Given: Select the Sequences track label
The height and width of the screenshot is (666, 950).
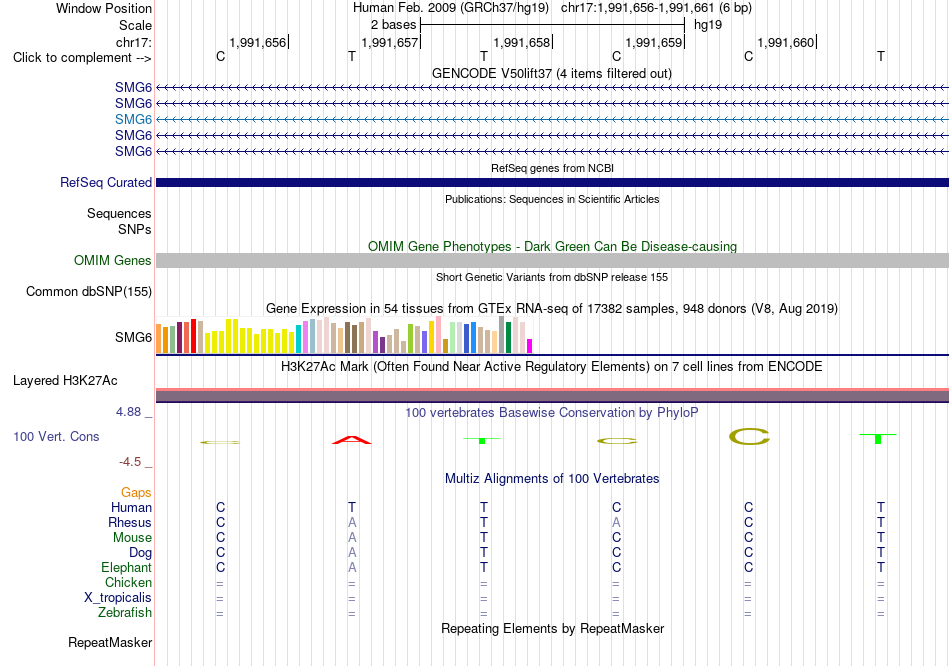Looking at the screenshot, I should [x=119, y=213].
